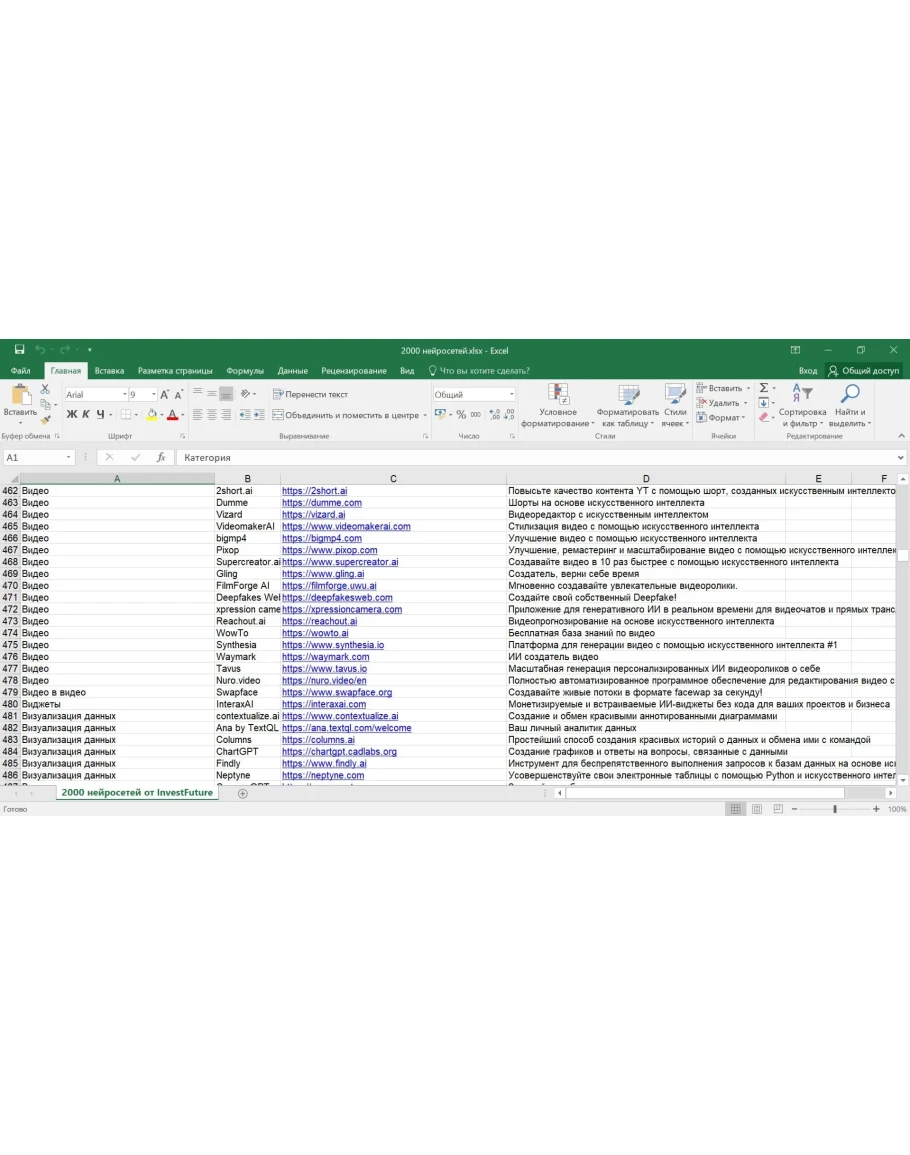Open the font name Arial dropdown
This screenshot has height=1155, width=910.
[x=125, y=394]
